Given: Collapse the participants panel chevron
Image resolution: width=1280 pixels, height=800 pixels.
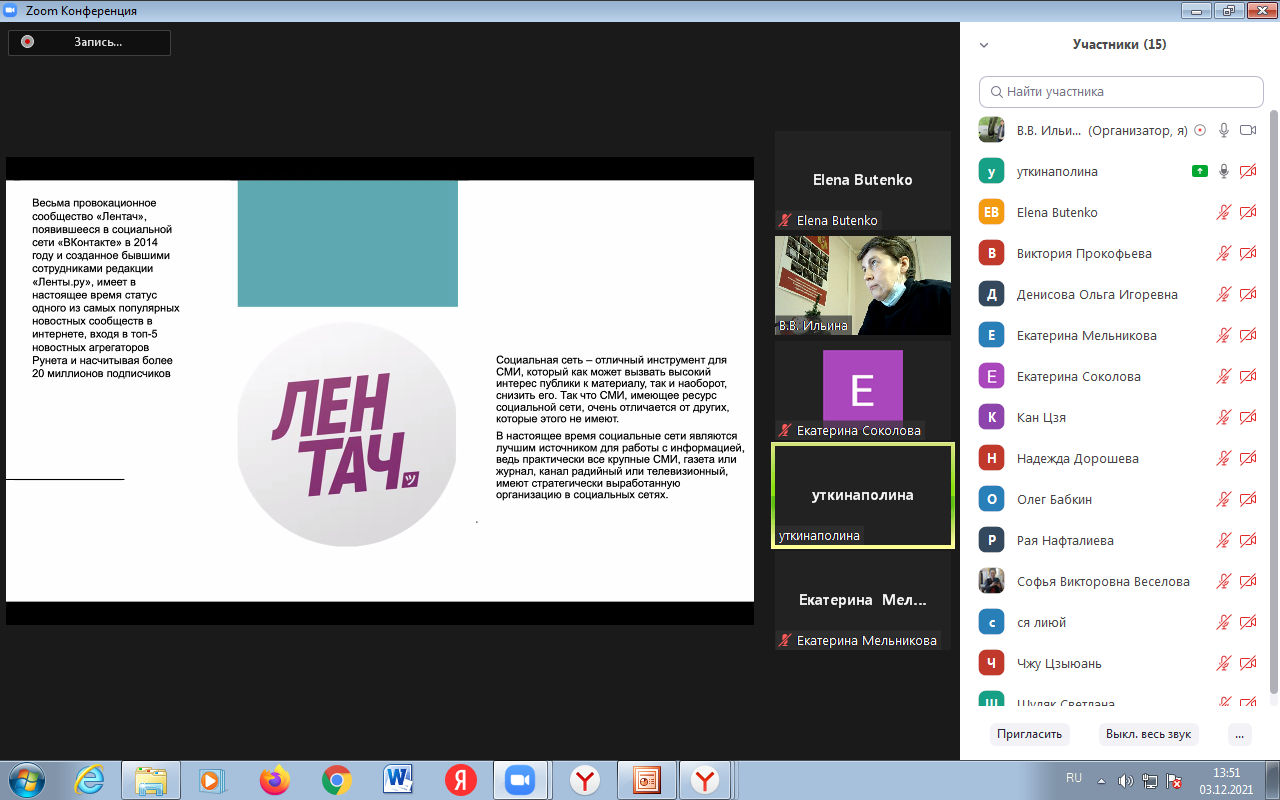Looking at the screenshot, I should pos(984,45).
